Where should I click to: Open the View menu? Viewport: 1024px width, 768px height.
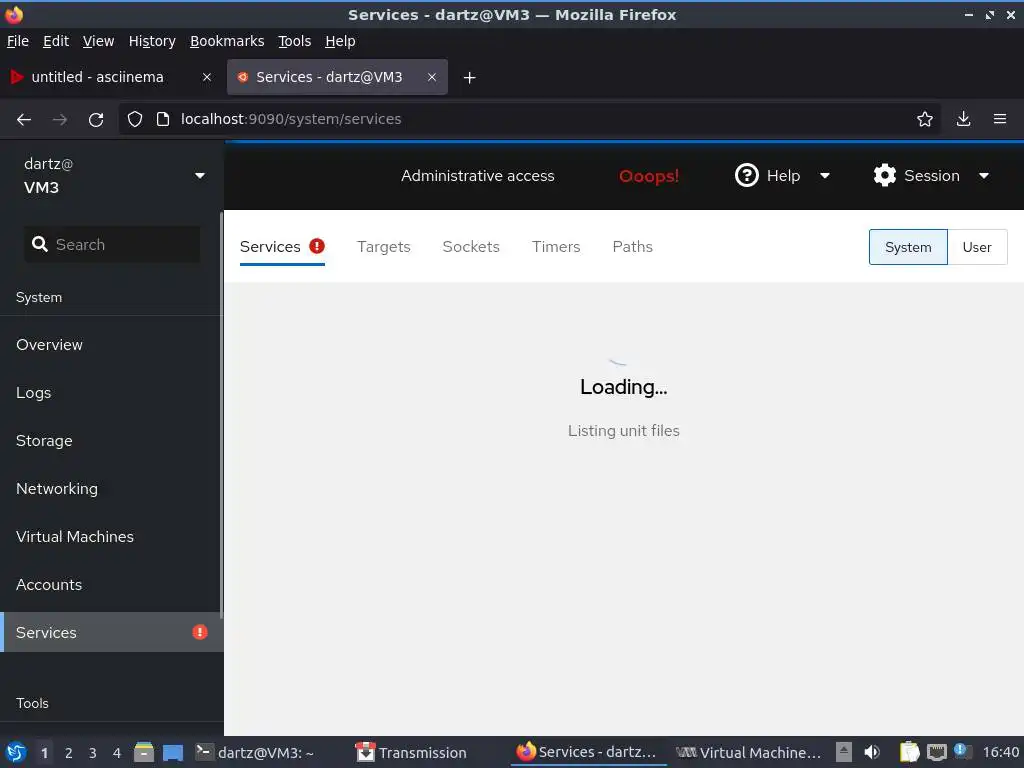tap(98, 41)
